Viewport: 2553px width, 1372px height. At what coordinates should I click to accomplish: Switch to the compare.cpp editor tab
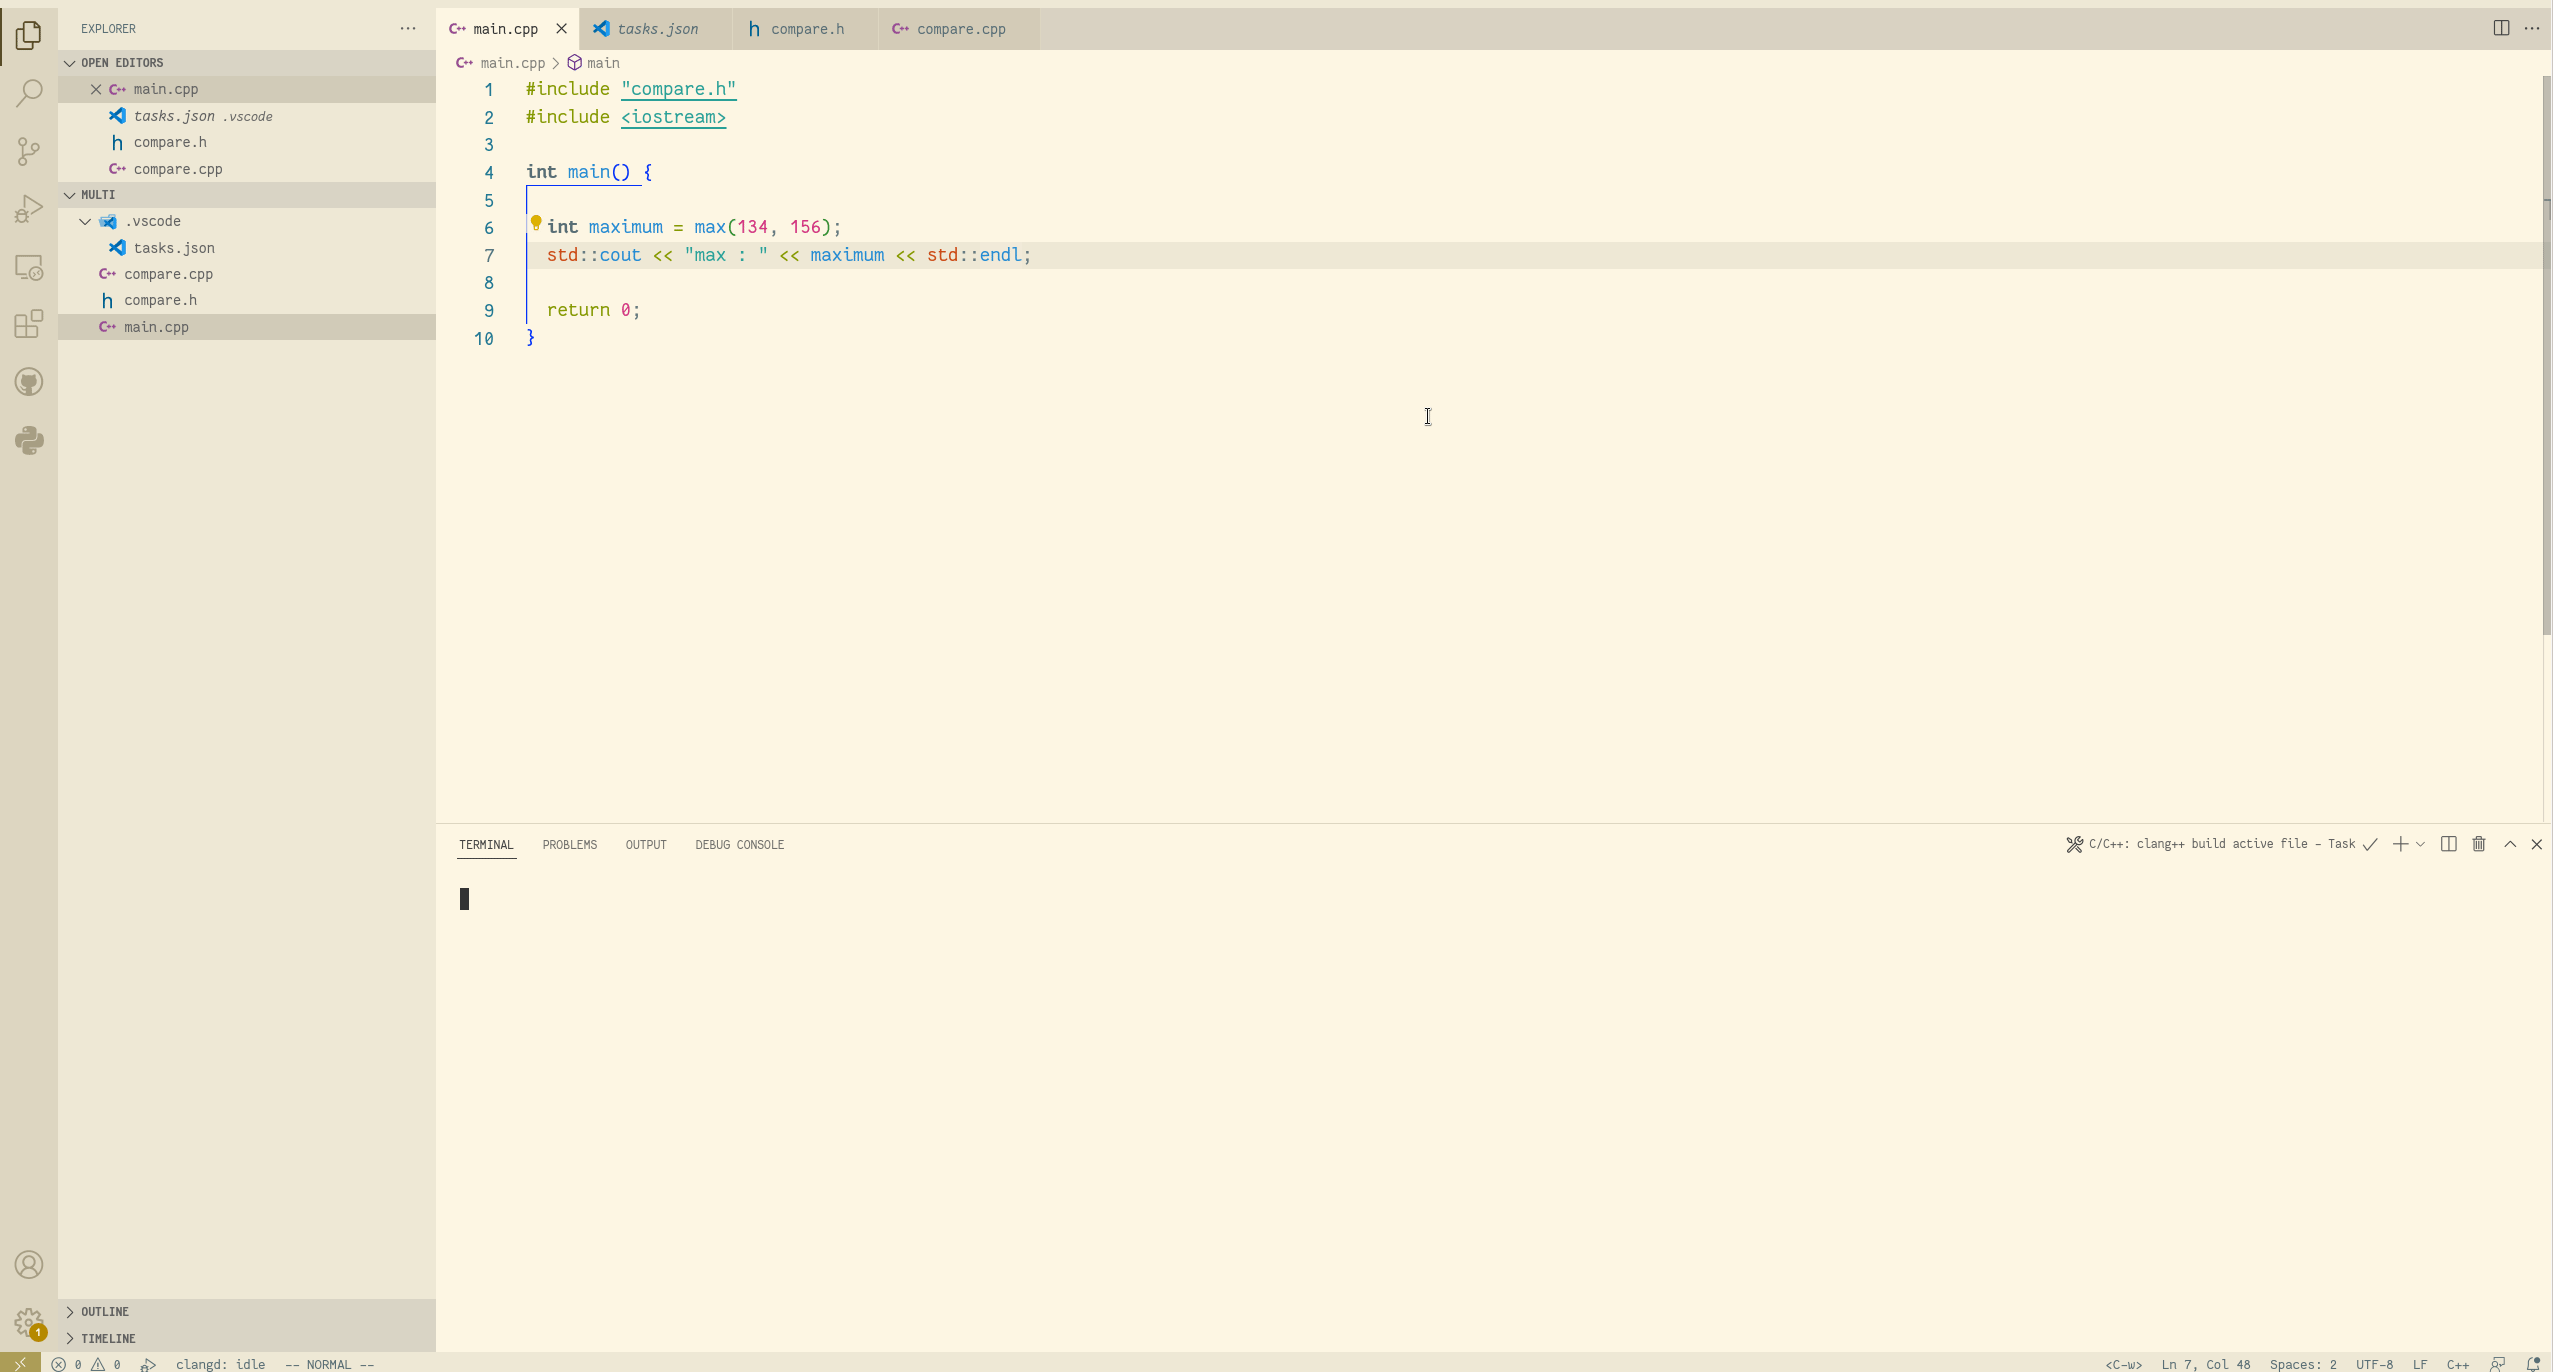pos(959,28)
